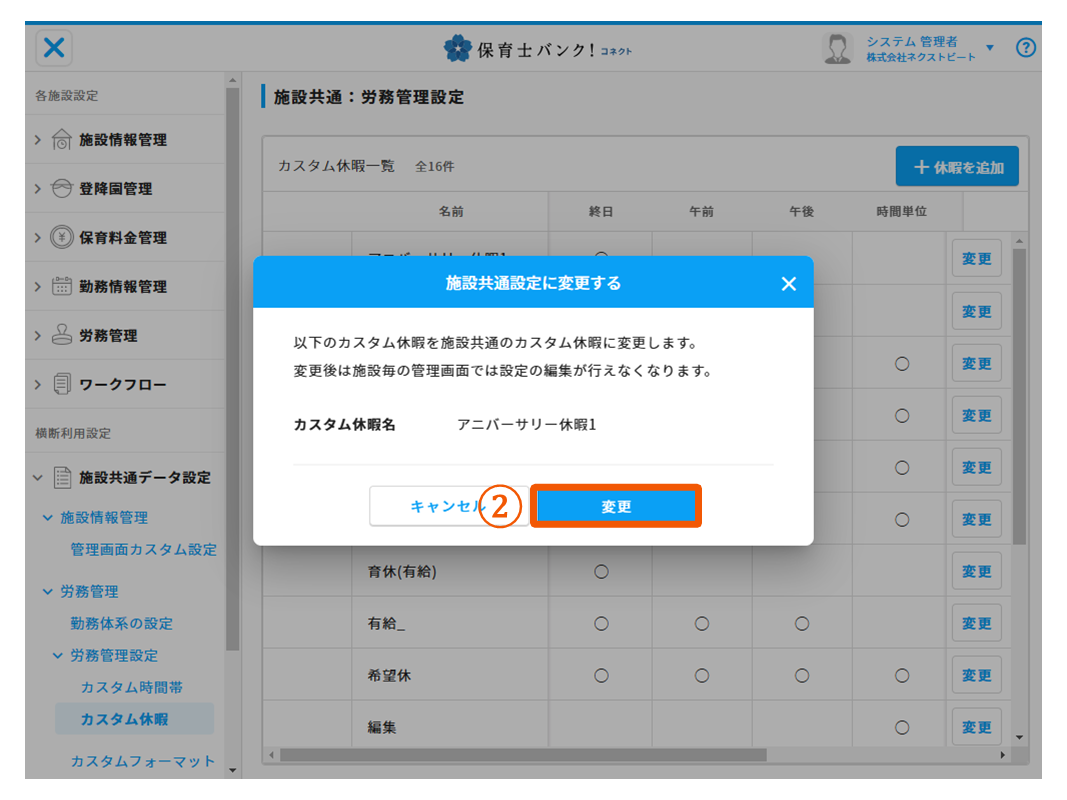Collapse the 施設共通データ設定 section
Viewport: 1067px width, 800px height.
coord(38,478)
